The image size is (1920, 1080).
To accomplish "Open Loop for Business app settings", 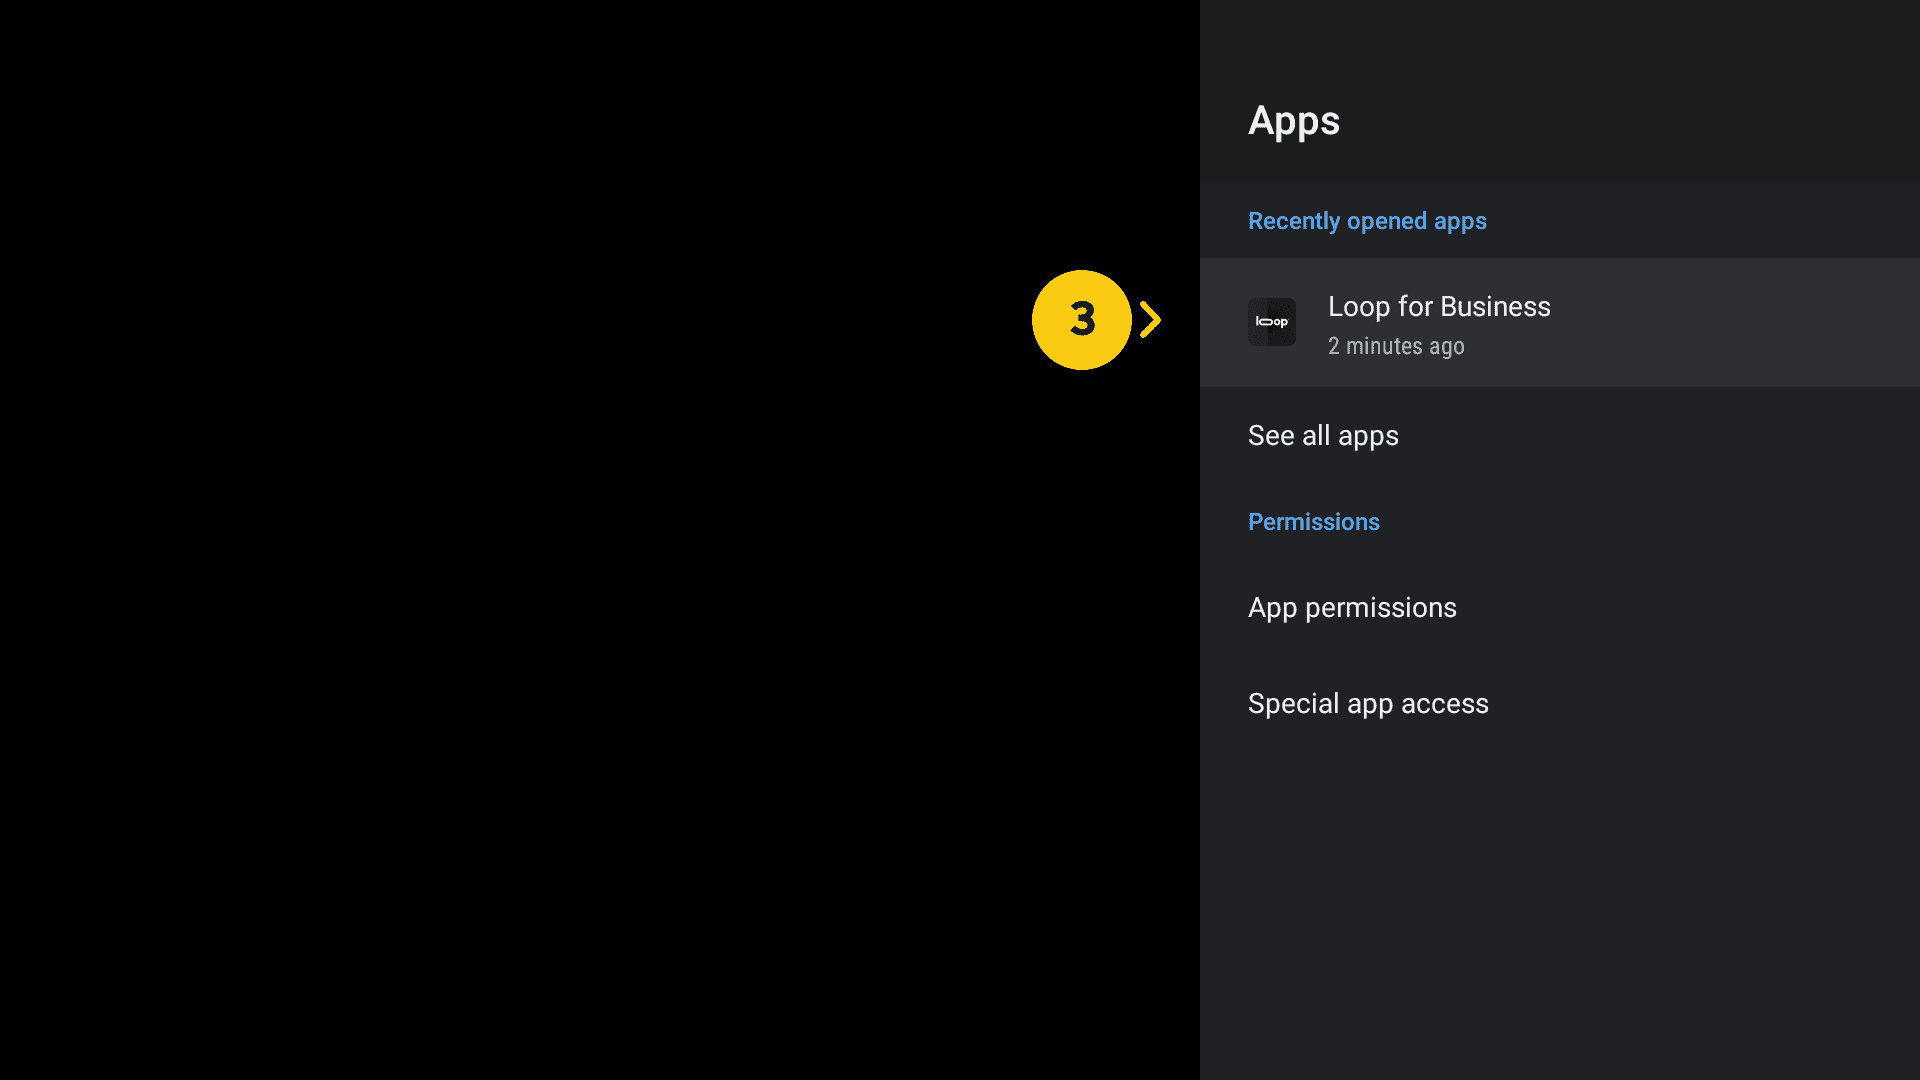I will (1558, 323).
